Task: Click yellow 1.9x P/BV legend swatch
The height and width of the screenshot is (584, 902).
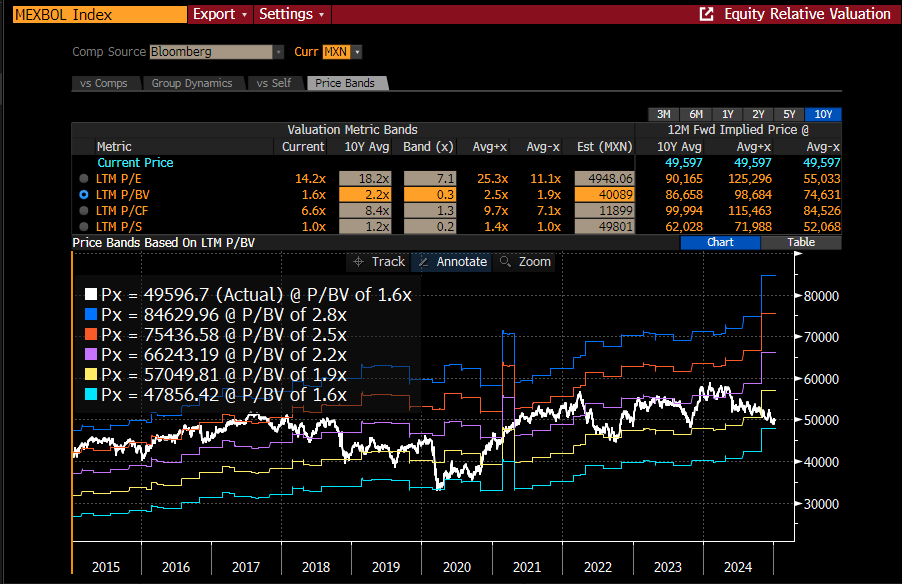Action: click(91, 375)
